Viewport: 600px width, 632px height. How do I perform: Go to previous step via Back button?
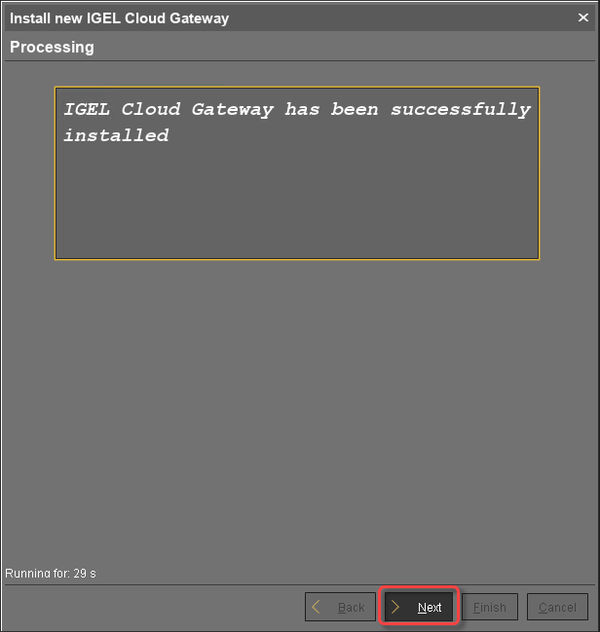[340, 607]
